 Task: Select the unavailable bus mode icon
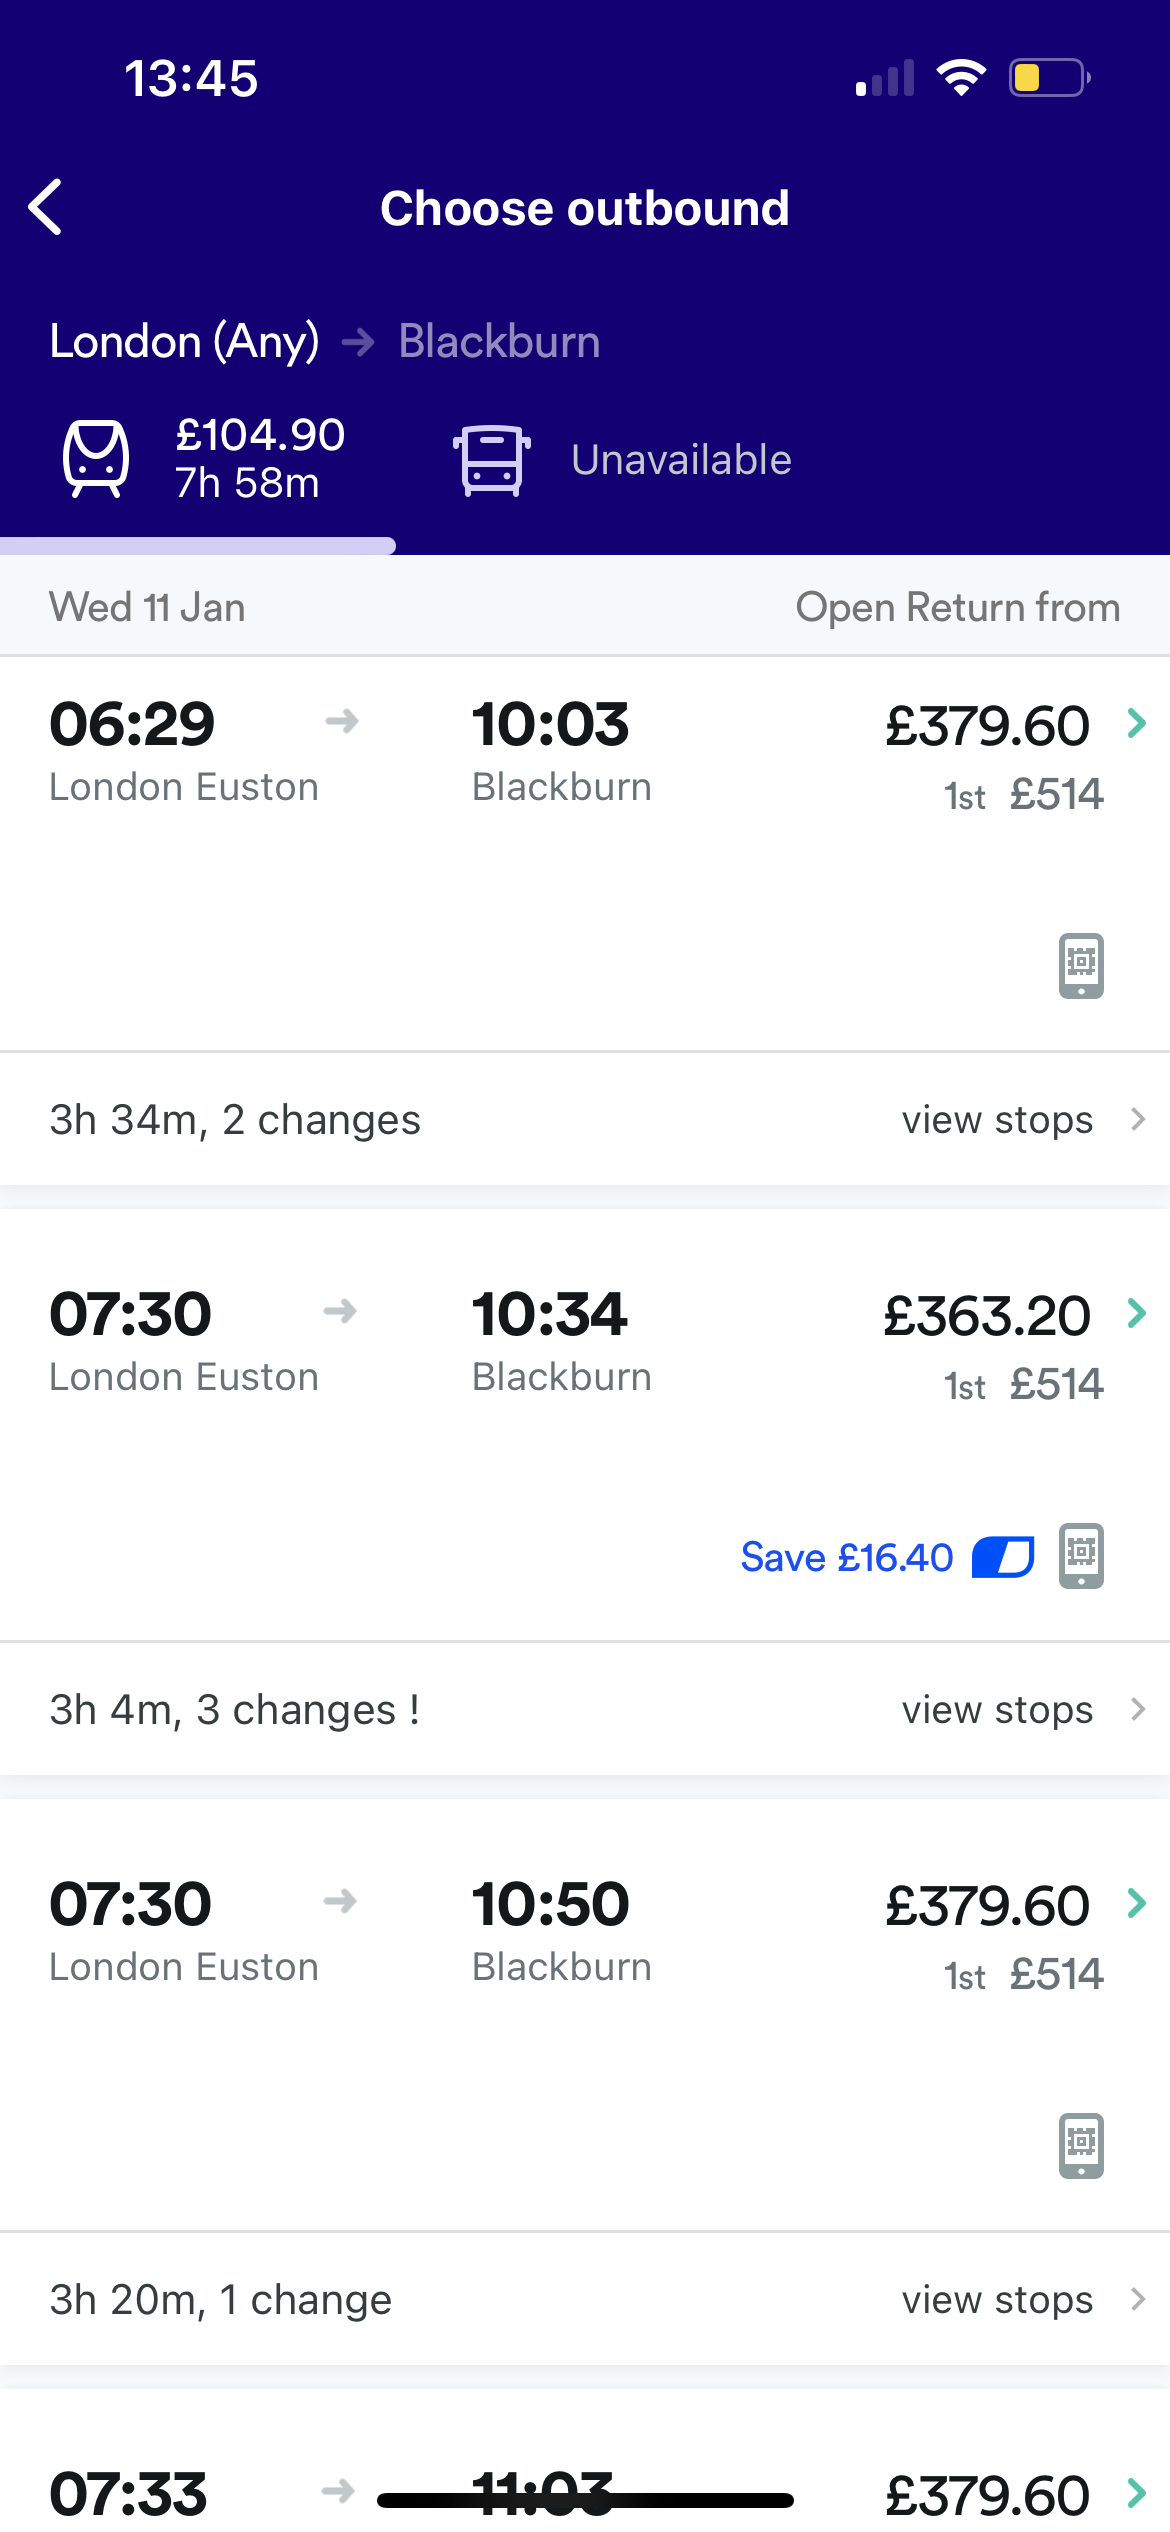coord(491,460)
